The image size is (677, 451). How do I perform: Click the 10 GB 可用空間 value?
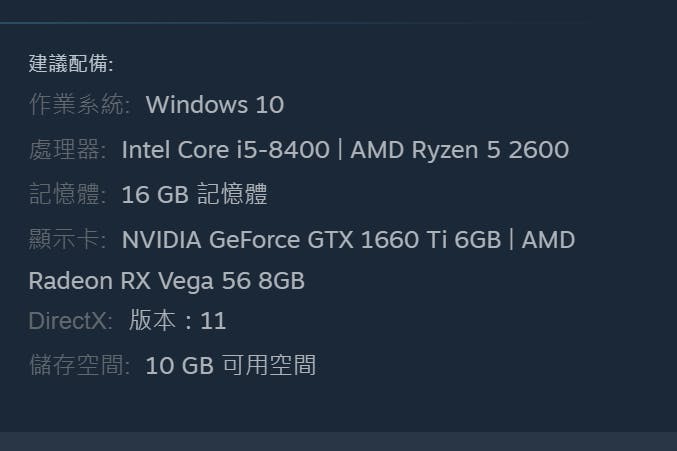pos(231,365)
